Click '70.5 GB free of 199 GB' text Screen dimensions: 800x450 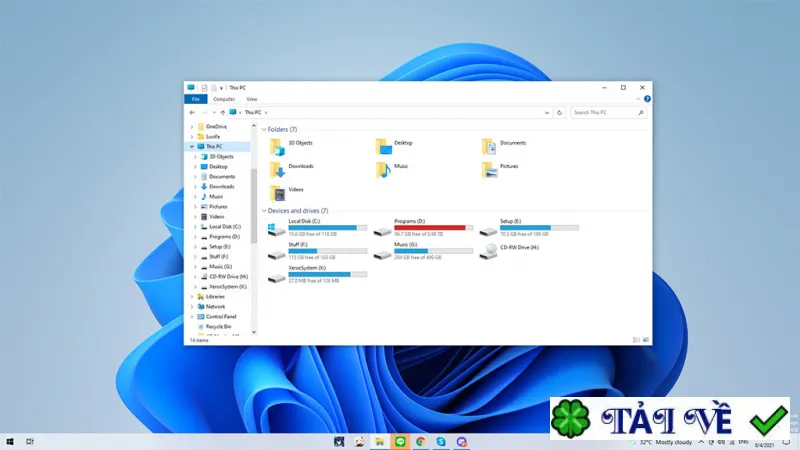[x=524, y=234]
